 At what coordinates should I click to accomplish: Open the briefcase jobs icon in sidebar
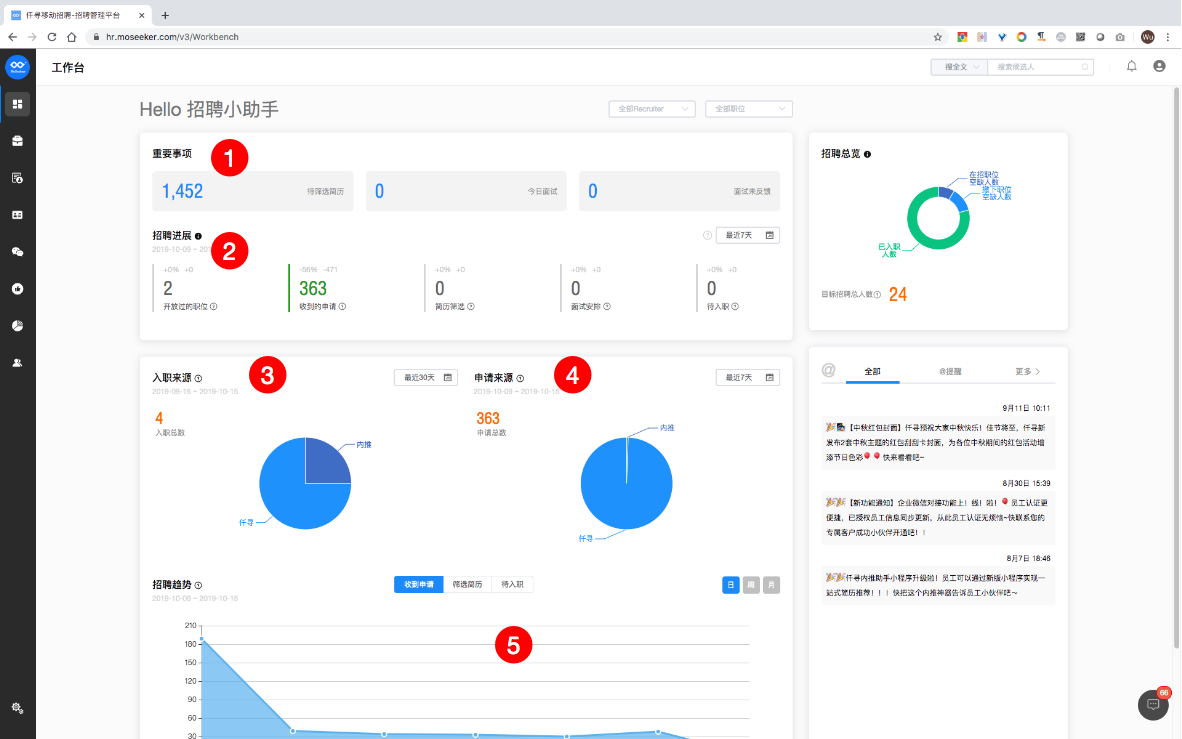click(x=17, y=141)
